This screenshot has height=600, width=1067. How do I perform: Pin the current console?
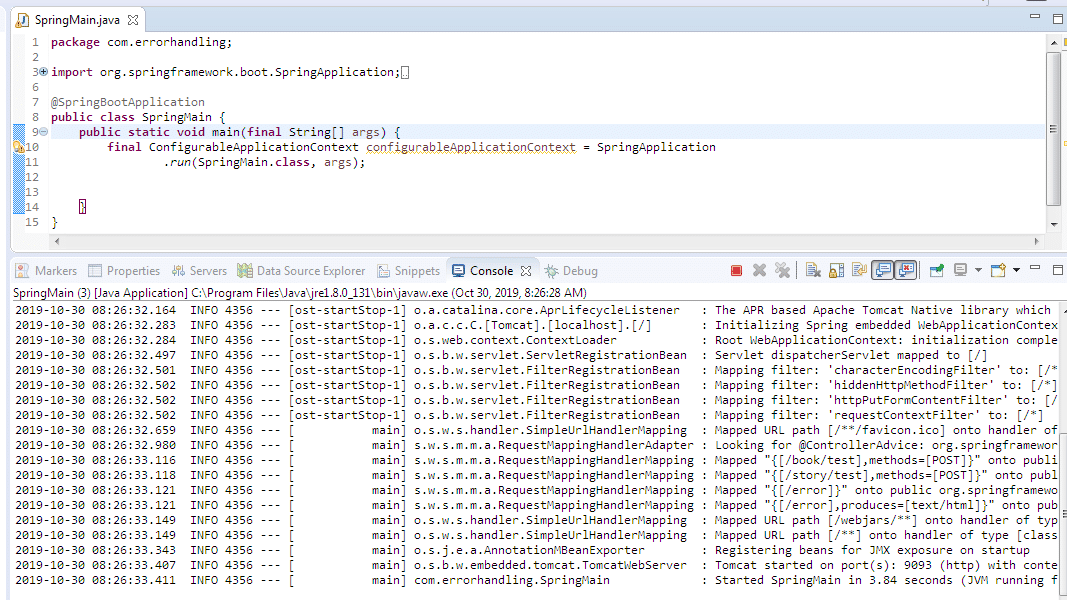[x=937, y=270]
